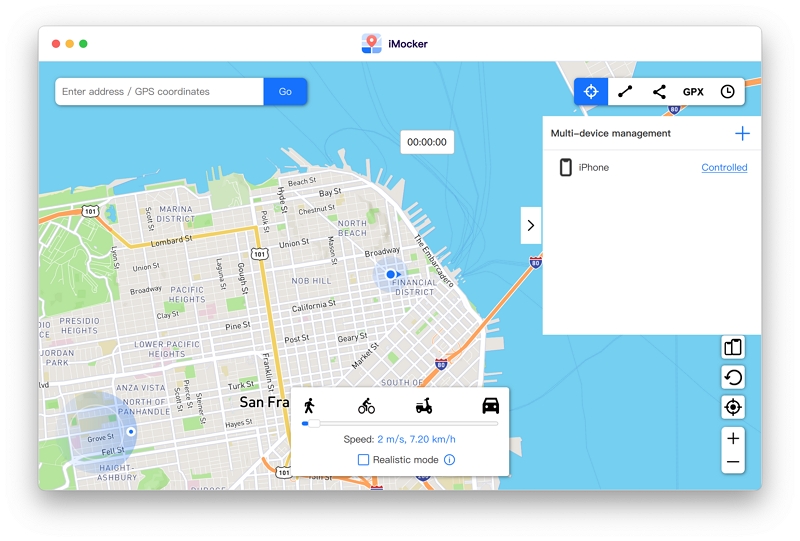Viewport: 800px width, 541px height.
Task: Open the history records clock icon
Action: 727,91
